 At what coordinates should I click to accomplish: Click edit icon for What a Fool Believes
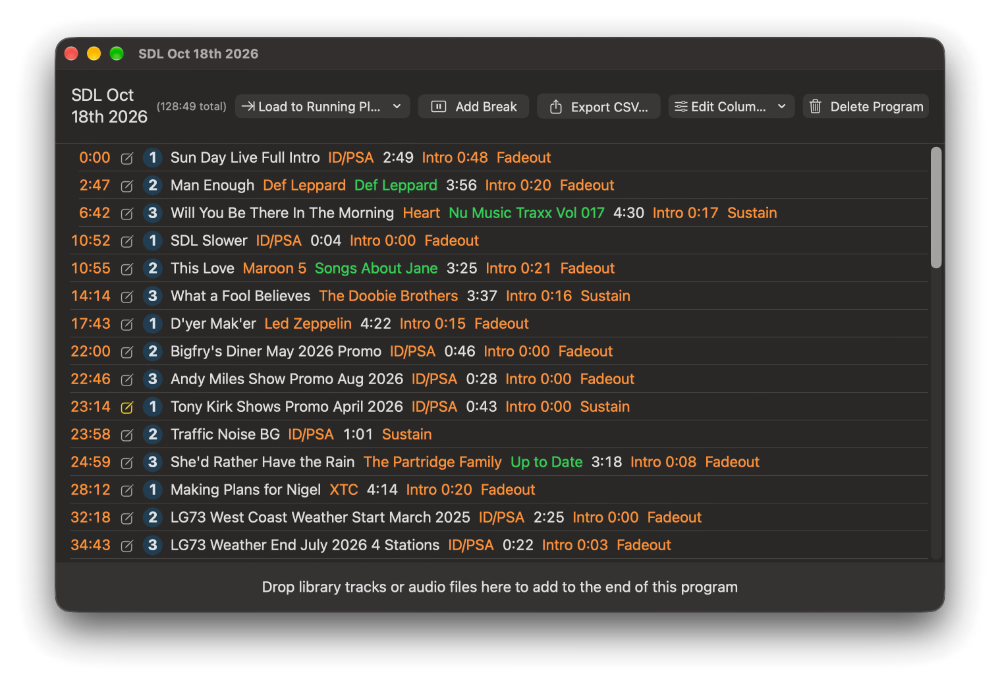[127, 297]
